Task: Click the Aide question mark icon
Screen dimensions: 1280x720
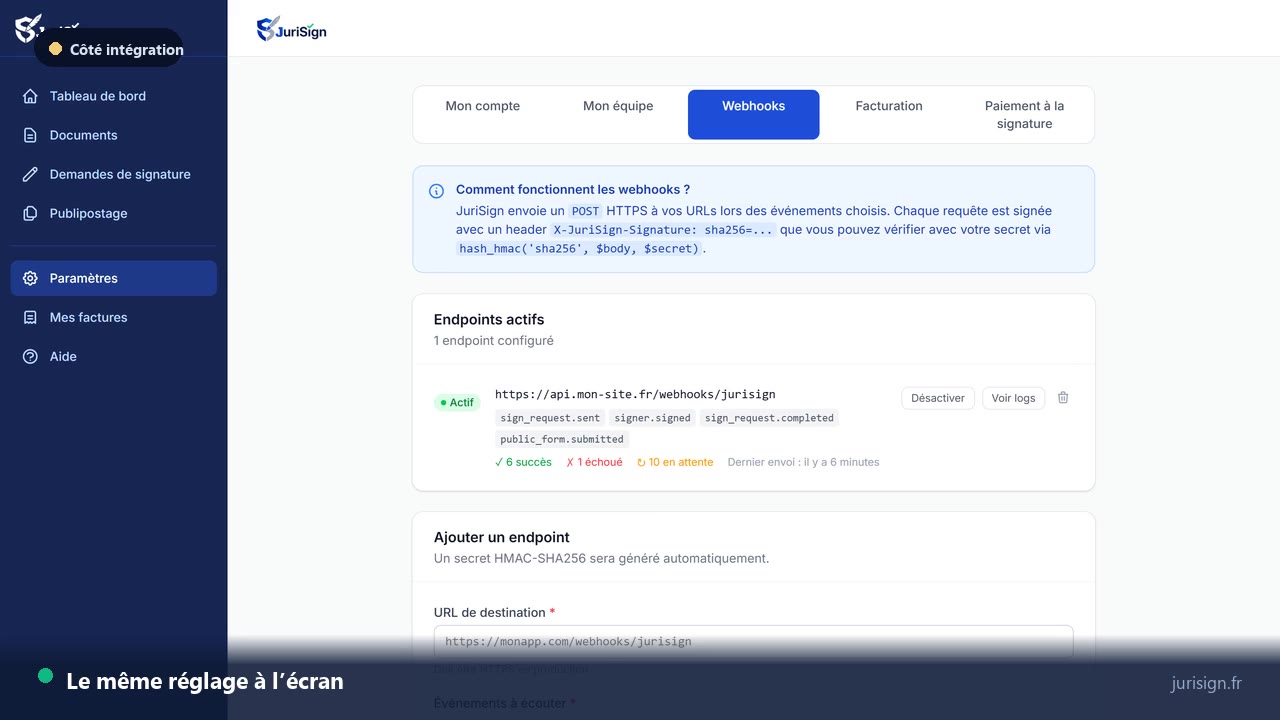Action: (30, 356)
